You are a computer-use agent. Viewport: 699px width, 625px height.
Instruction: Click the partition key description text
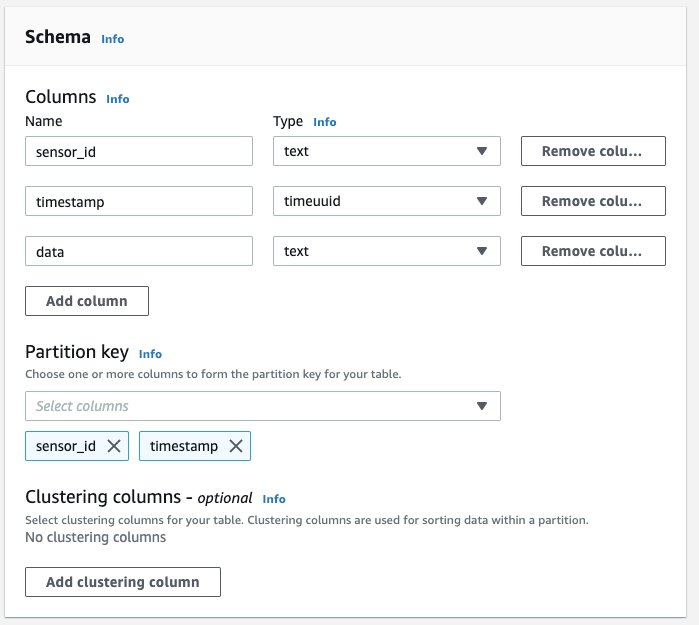click(213, 374)
